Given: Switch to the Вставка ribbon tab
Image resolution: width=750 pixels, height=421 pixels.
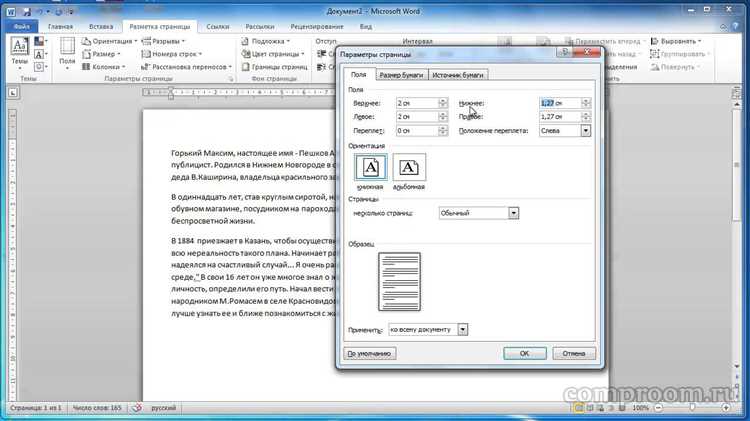Looking at the screenshot, I should pyautogui.click(x=101, y=27).
